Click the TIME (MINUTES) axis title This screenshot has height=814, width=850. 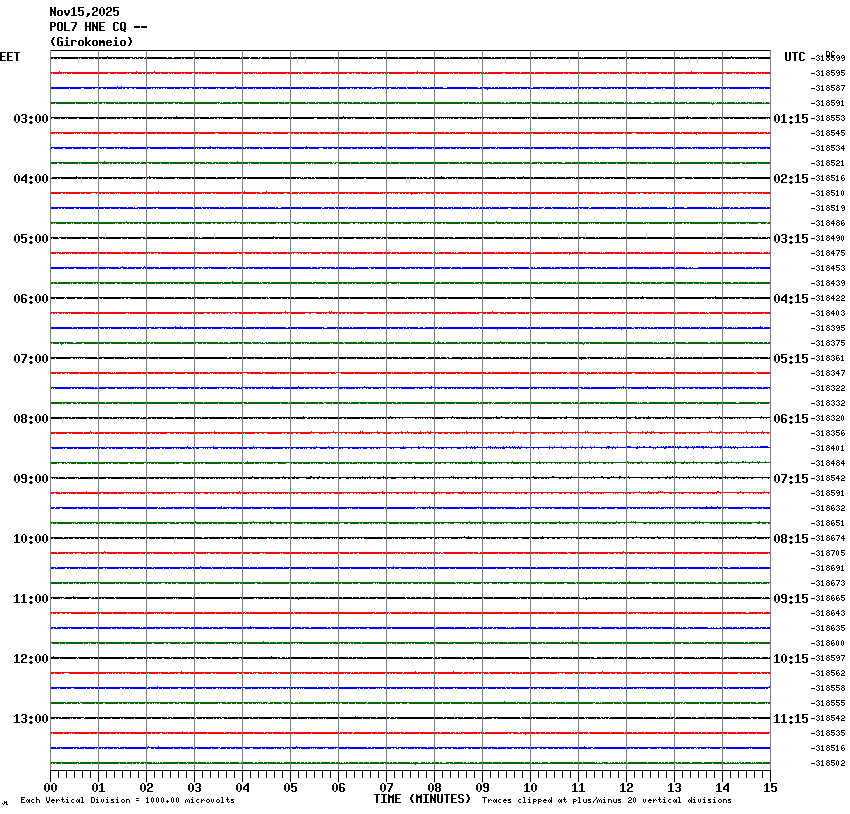coord(422,799)
